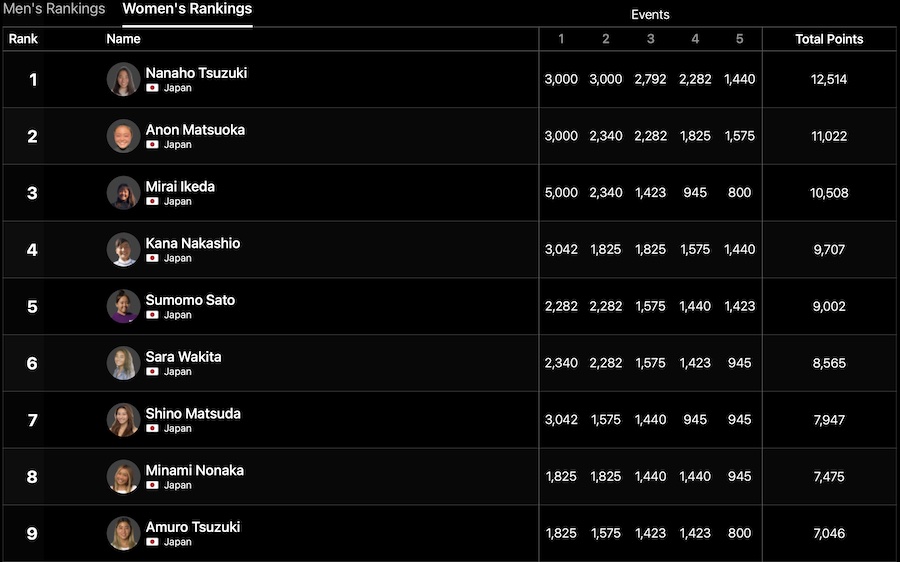This screenshot has height=562, width=900.
Task: Select Sumomo Sato's avatar image
Action: [x=123, y=306]
